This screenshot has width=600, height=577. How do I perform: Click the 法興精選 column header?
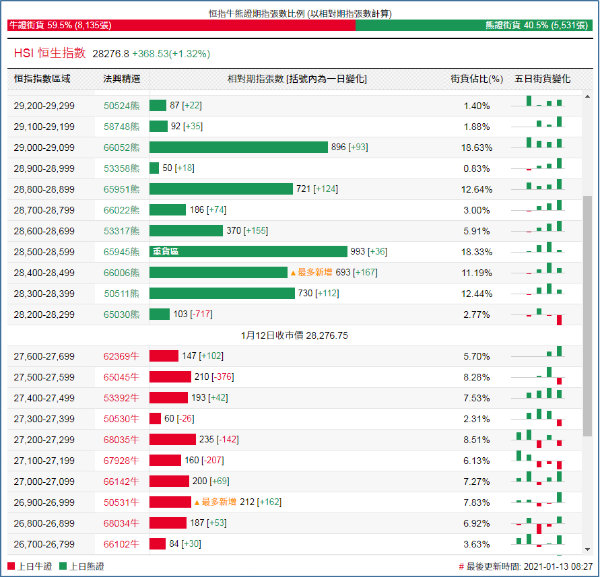click(122, 79)
